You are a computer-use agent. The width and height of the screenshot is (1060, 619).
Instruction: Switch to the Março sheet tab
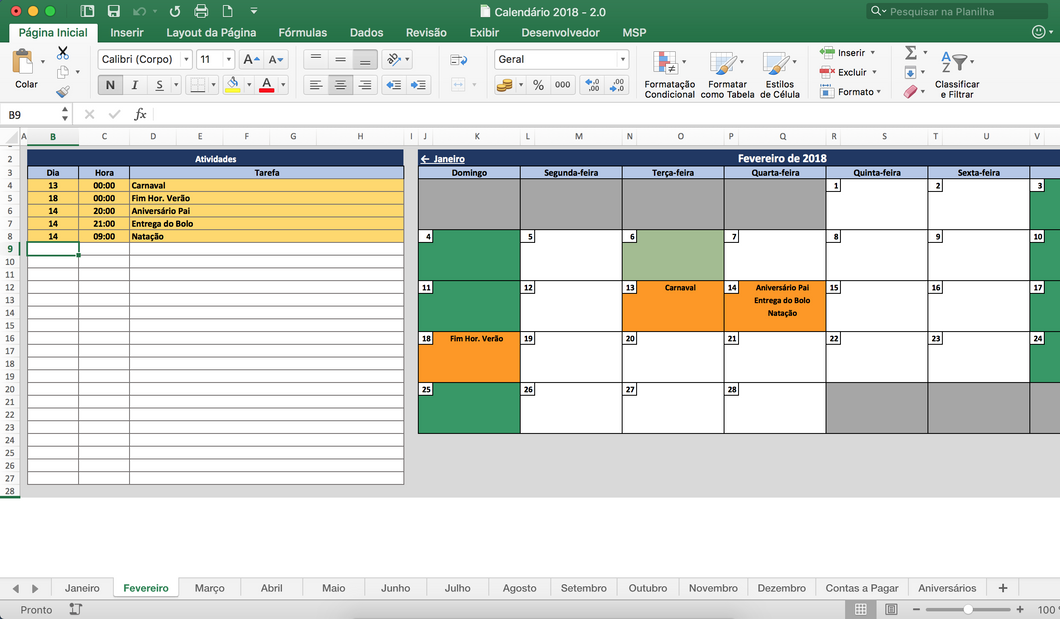210,588
